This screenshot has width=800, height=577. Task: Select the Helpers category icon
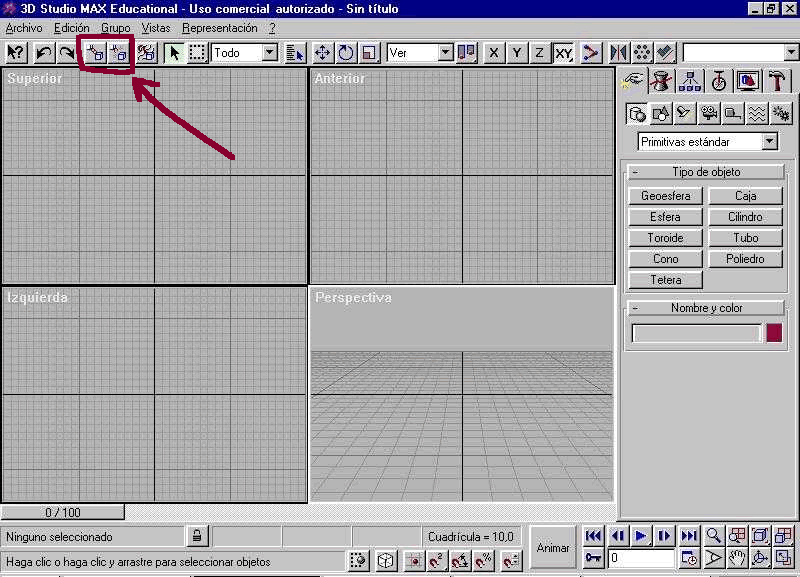pyautogui.click(x=733, y=114)
